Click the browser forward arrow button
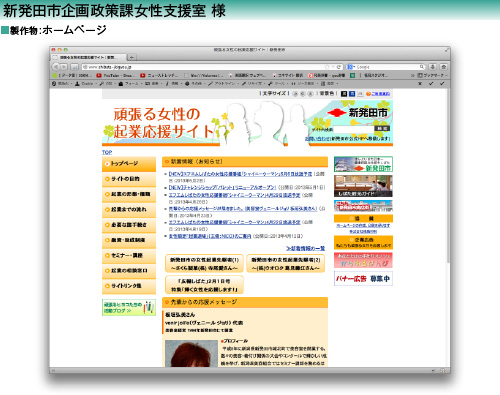The width and height of the screenshot is (500, 395). point(64,67)
